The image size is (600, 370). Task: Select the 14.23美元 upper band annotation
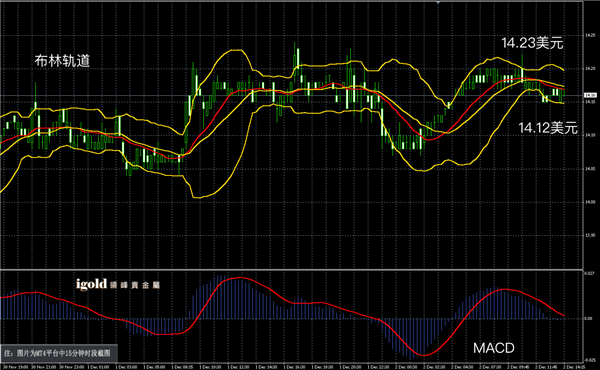[x=532, y=43]
